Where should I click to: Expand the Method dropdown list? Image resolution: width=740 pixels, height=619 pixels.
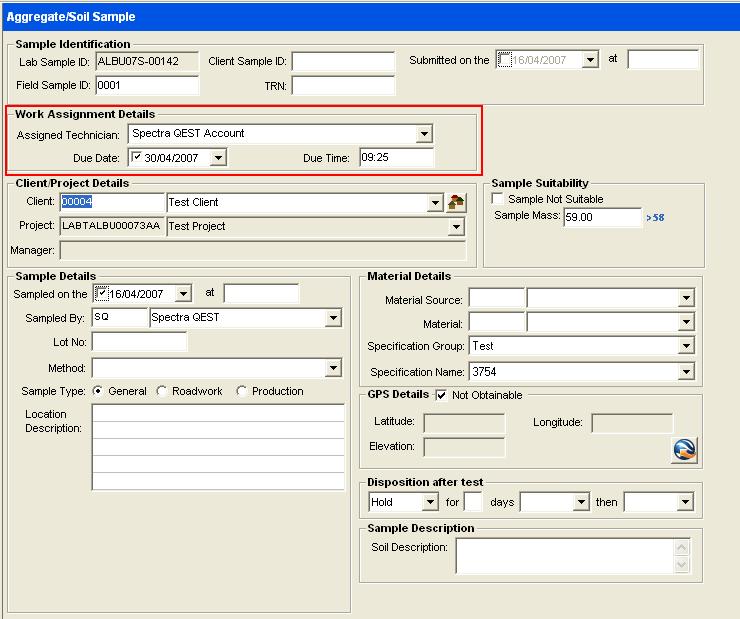pyautogui.click(x=334, y=369)
